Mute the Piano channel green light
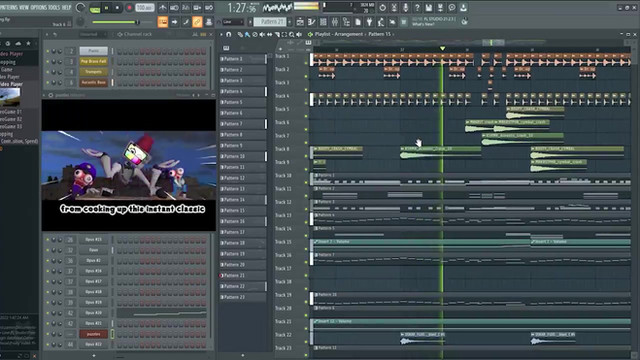Viewport: 640px width, 360px height. [48, 51]
